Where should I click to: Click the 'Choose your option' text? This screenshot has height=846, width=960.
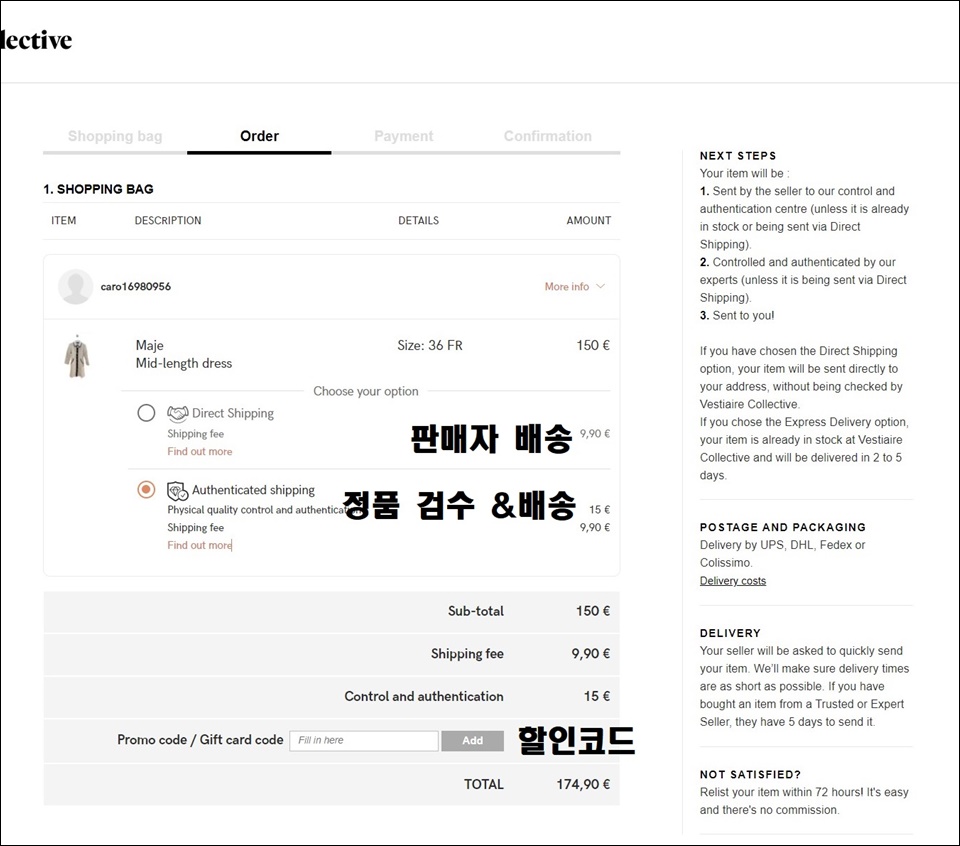[x=366, y=391]
